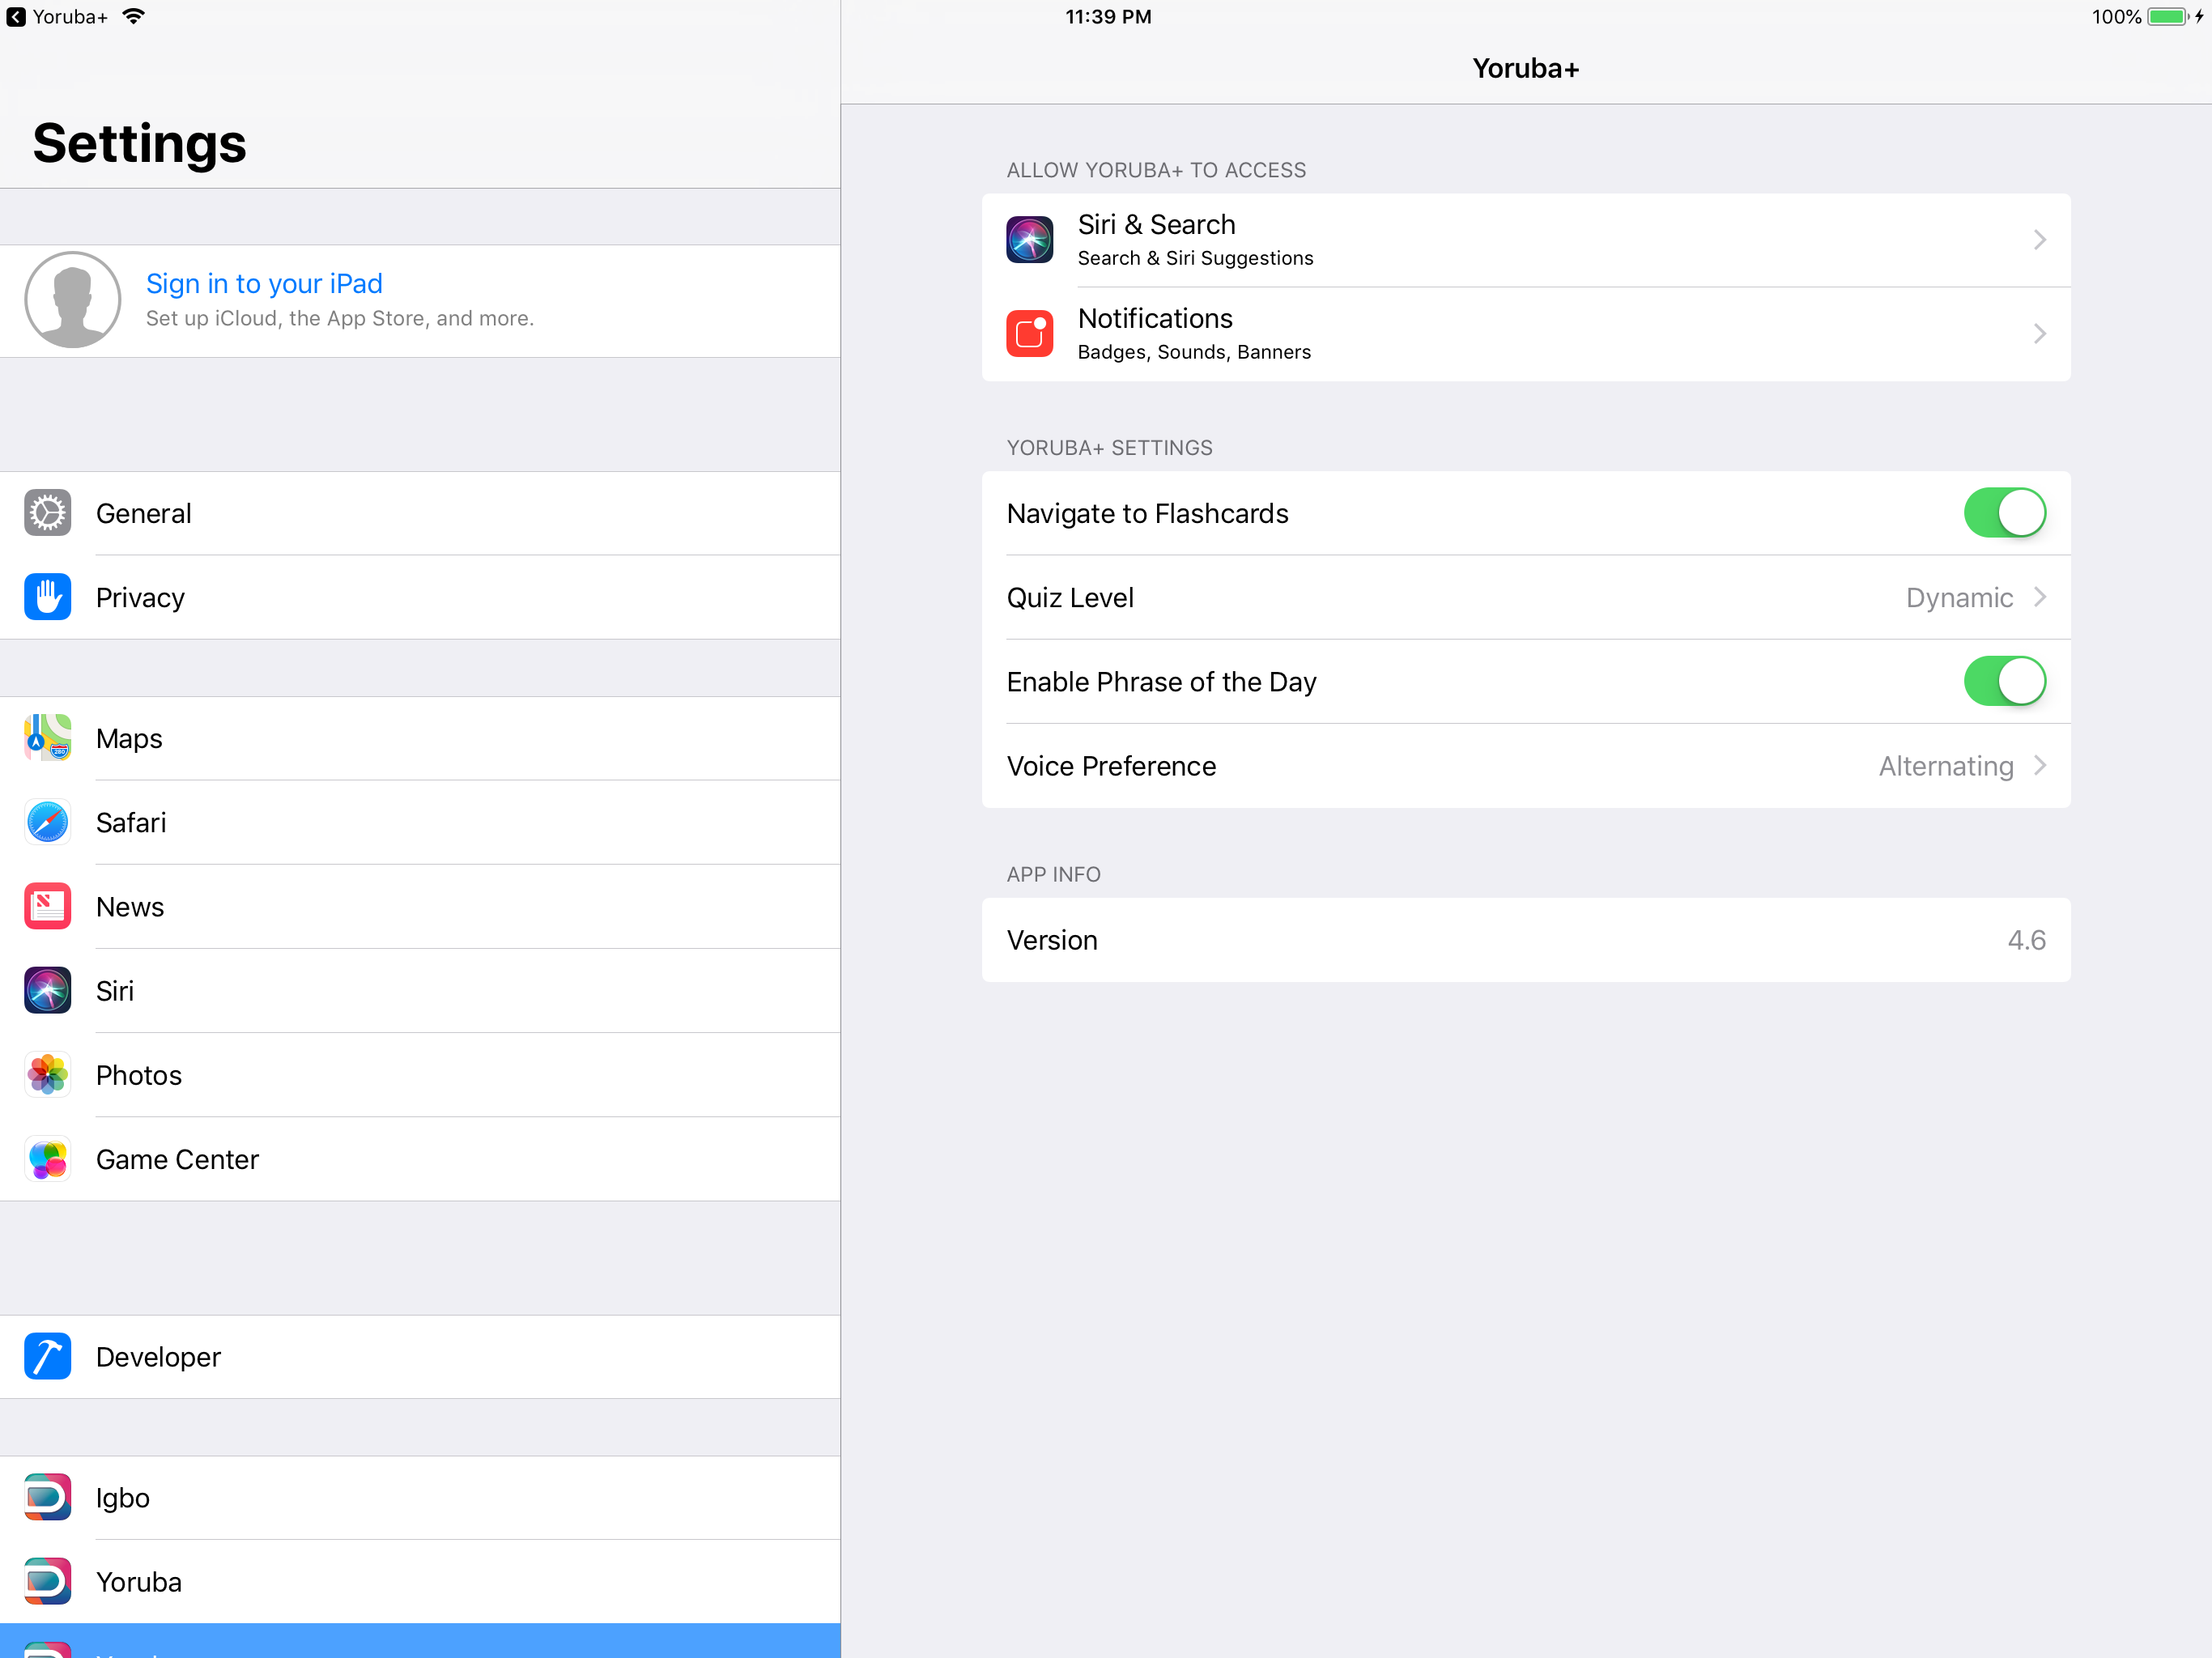The image size is (2212, 1658).
Task: Open Safari settings
Action: tap(420, 822)
